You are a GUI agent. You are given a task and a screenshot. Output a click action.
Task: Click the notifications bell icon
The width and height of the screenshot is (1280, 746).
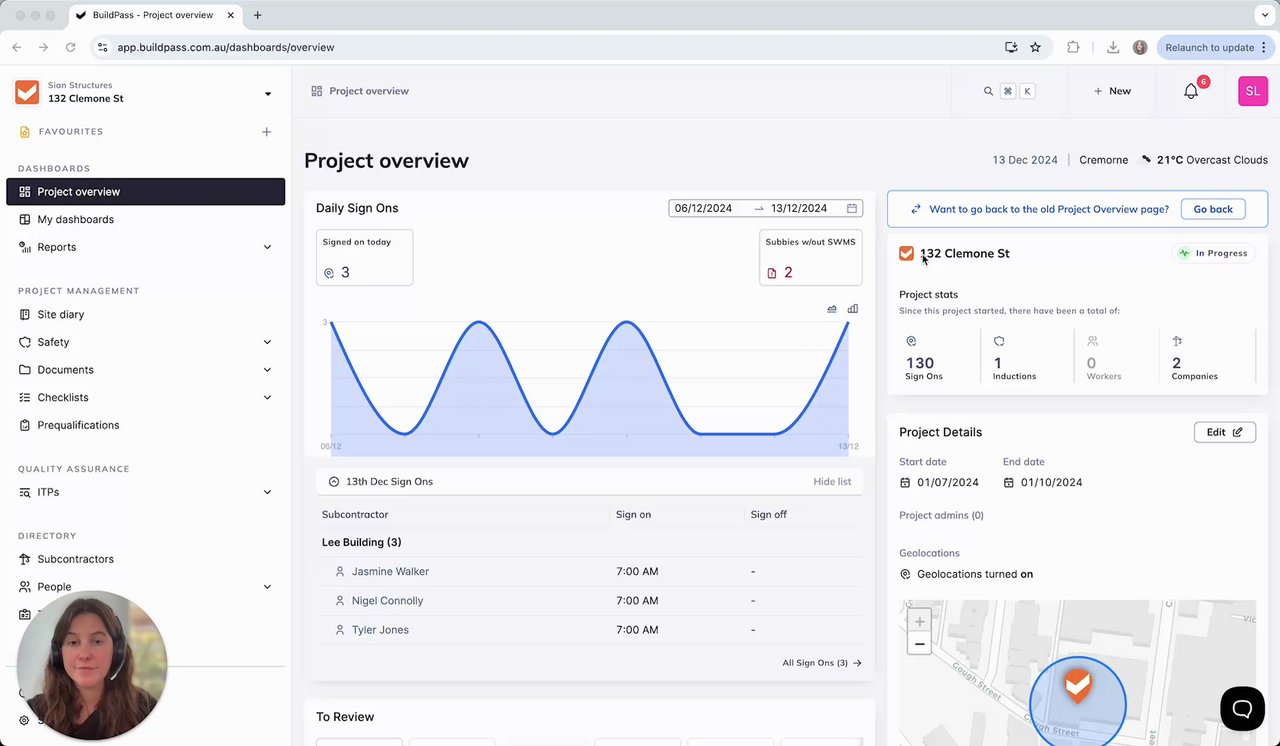pos(1190,91)
